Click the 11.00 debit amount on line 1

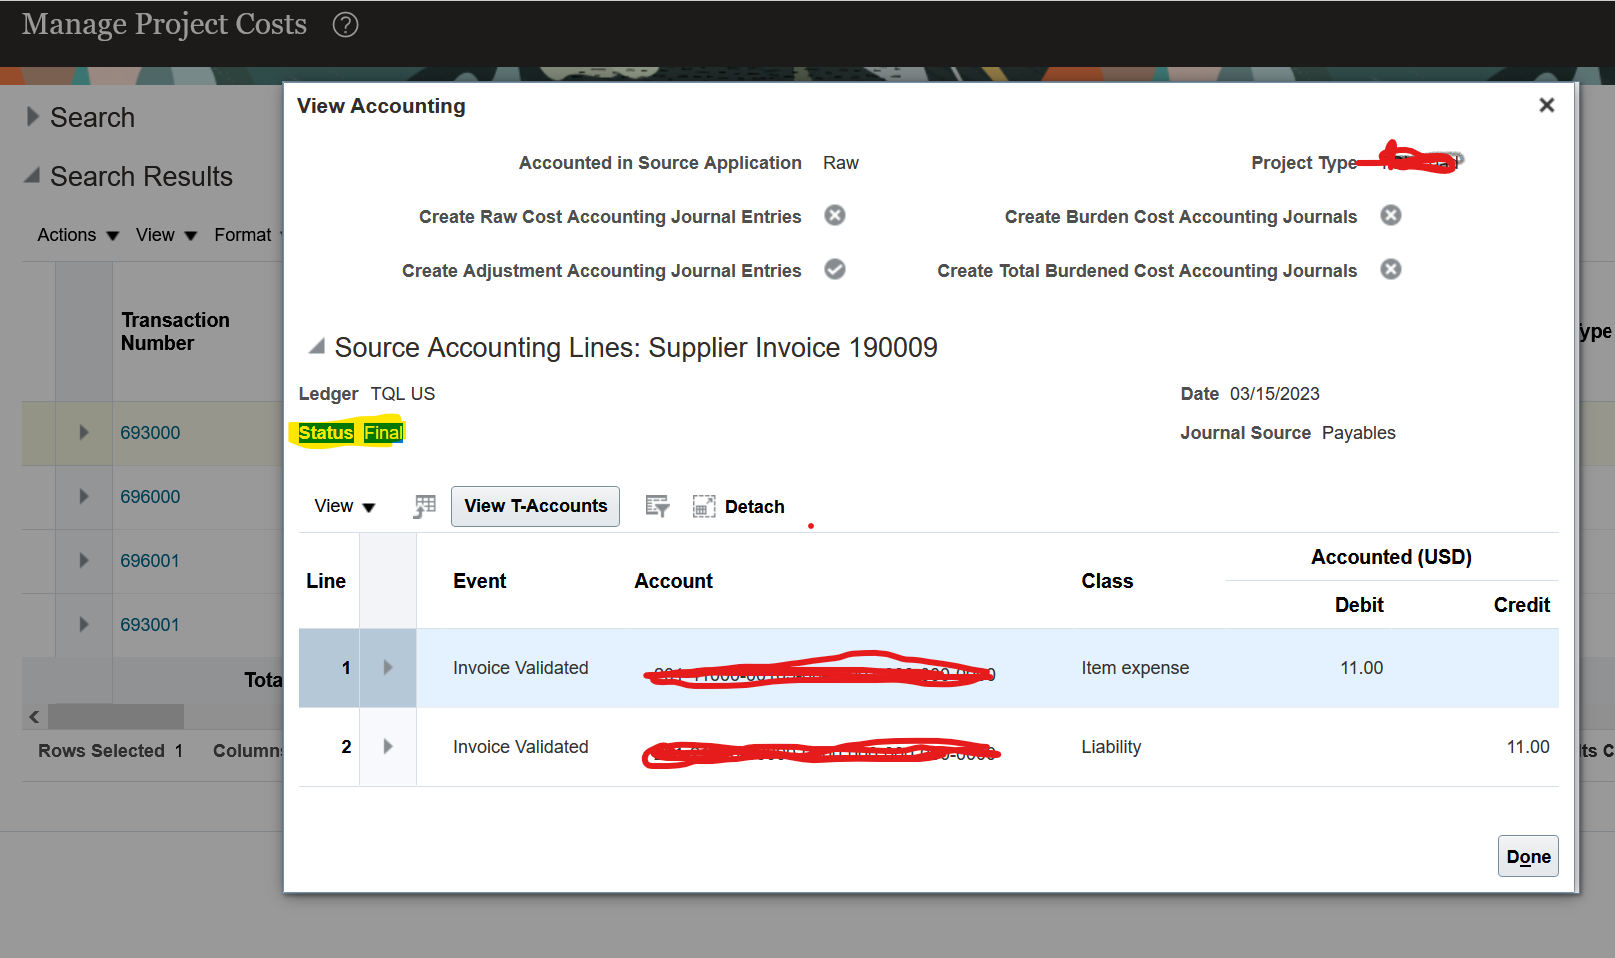pos(1361,668)
